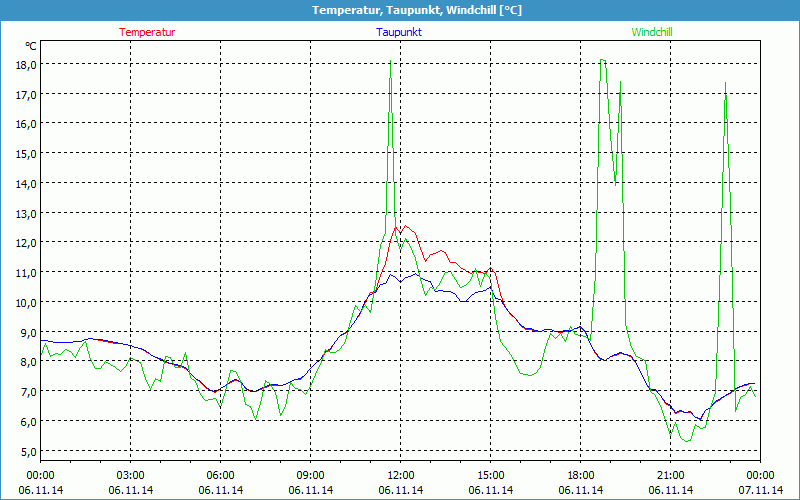Screen dimensions: 800x500
Task: Select the 5,0 value on the y-axis
Action: (26, 451)
